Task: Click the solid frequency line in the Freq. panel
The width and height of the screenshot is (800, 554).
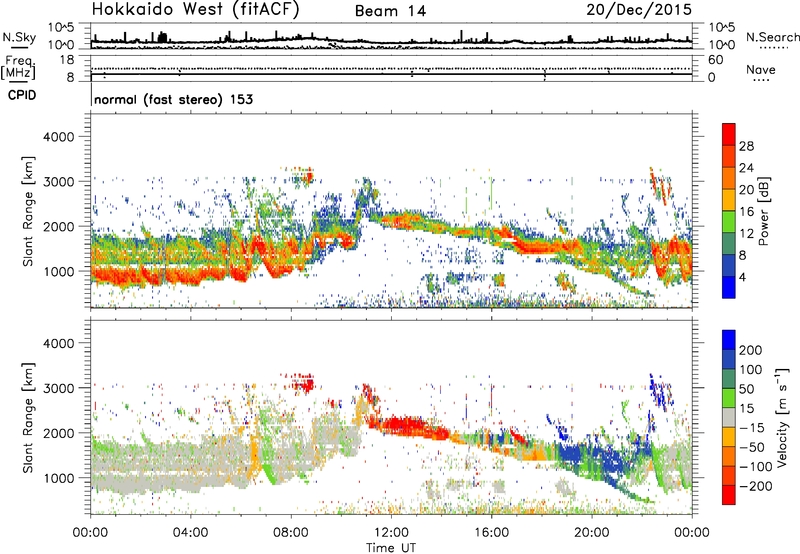Action: coord(392,74)
